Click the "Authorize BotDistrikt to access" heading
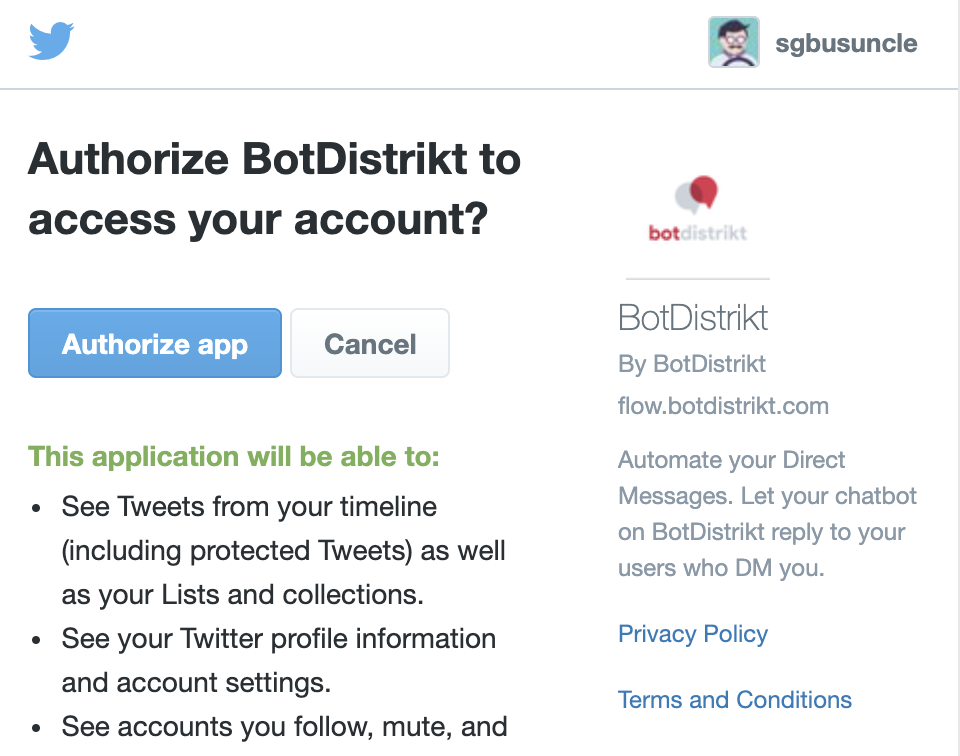Image resolution: width=960 pixels, height=756 pixels. (x=275, y=189)
